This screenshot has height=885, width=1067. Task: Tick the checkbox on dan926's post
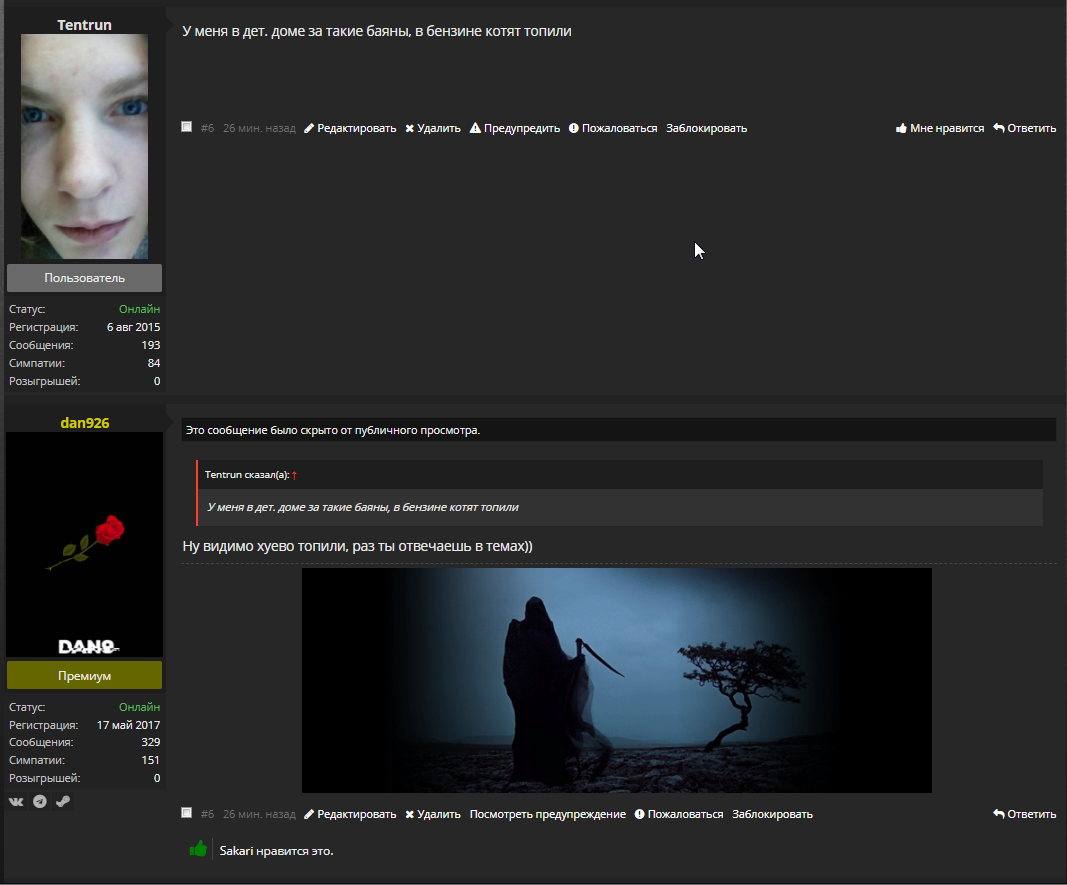(187, 813)
